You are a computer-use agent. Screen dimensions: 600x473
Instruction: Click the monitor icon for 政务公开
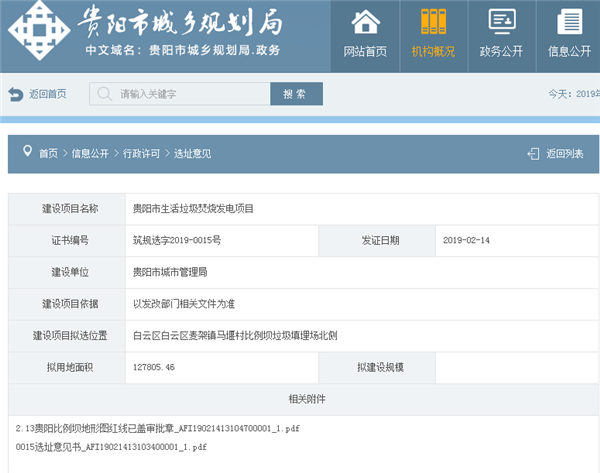(x=502, y=22)
